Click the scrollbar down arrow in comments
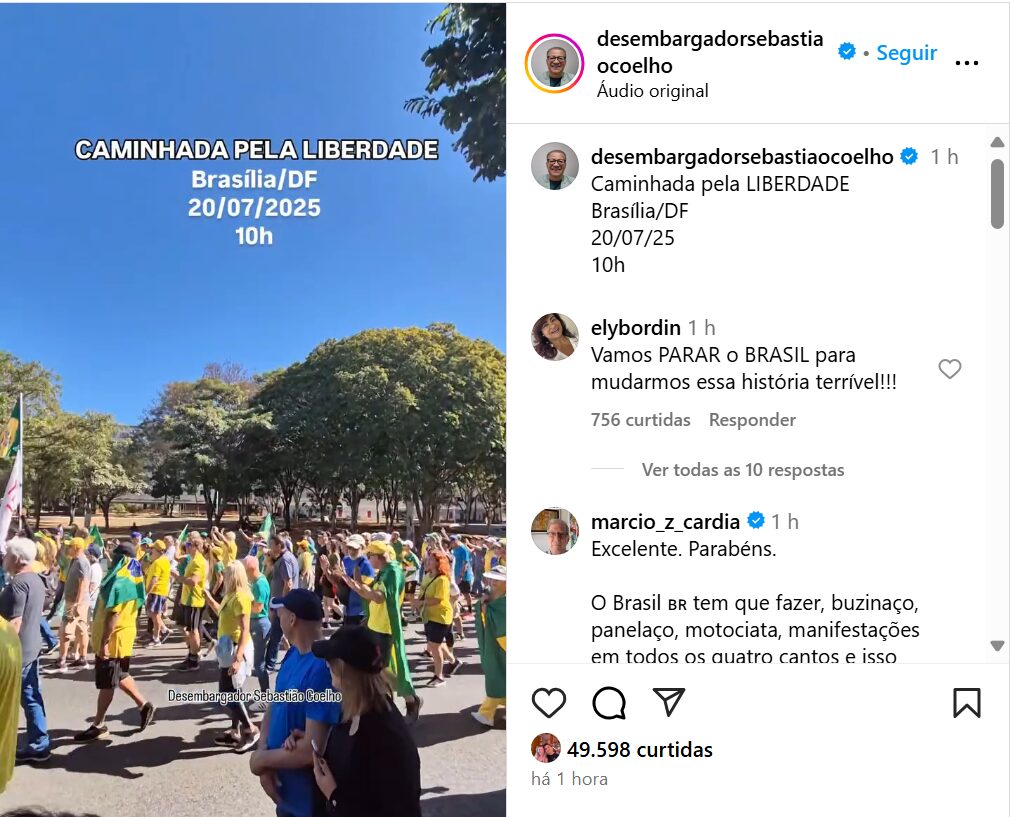 997,646
